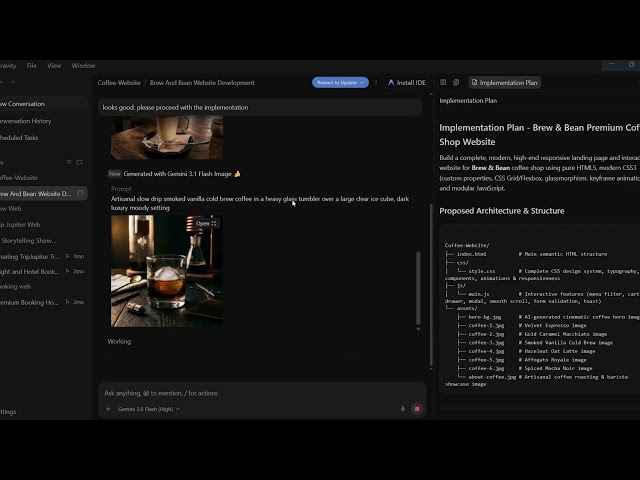Open the View menu

point(54,66)
